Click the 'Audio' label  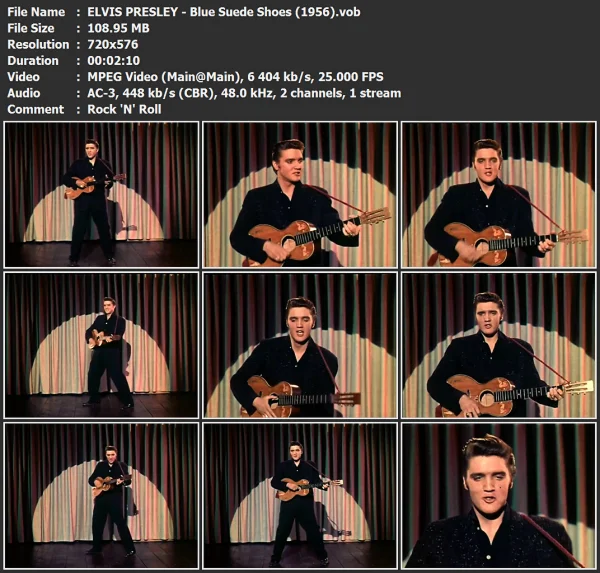pos(24,93)
